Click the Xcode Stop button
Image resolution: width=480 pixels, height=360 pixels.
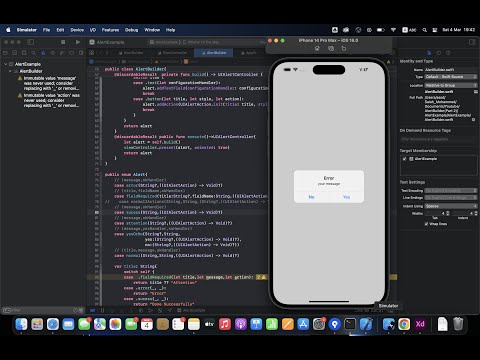pos(63,42)
